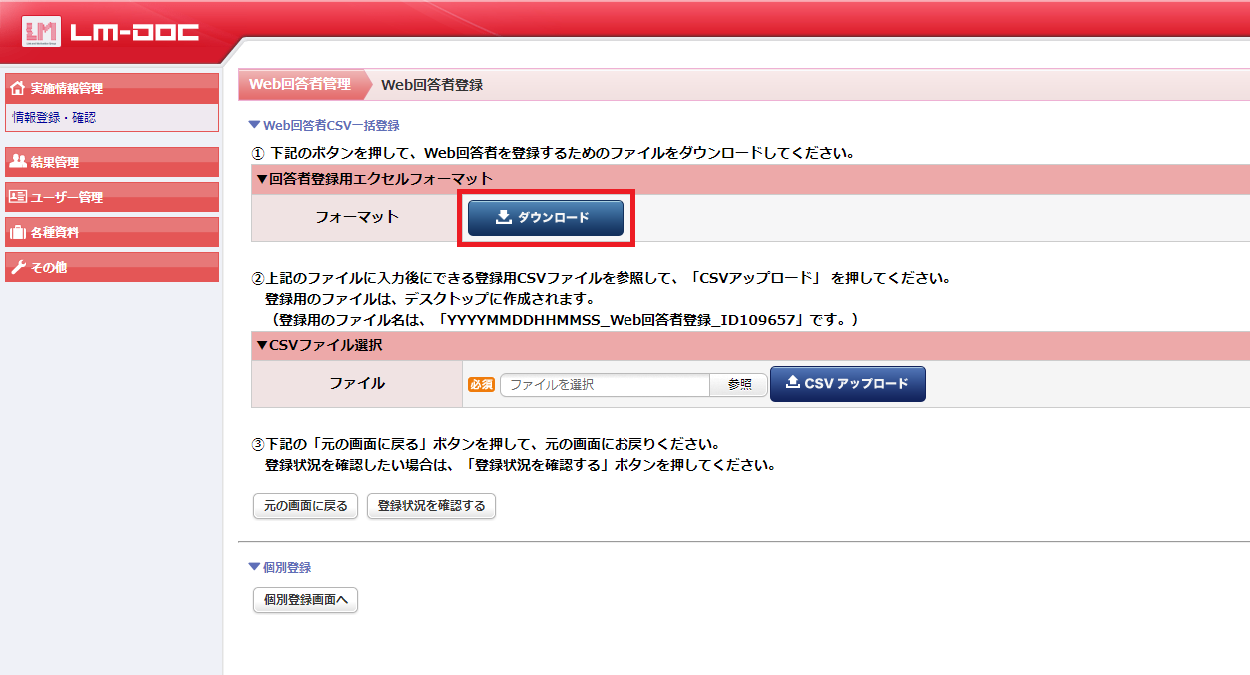Click the wrench icon for その他
This screenshot has width=1250, height=675.
tap(17, 268)
